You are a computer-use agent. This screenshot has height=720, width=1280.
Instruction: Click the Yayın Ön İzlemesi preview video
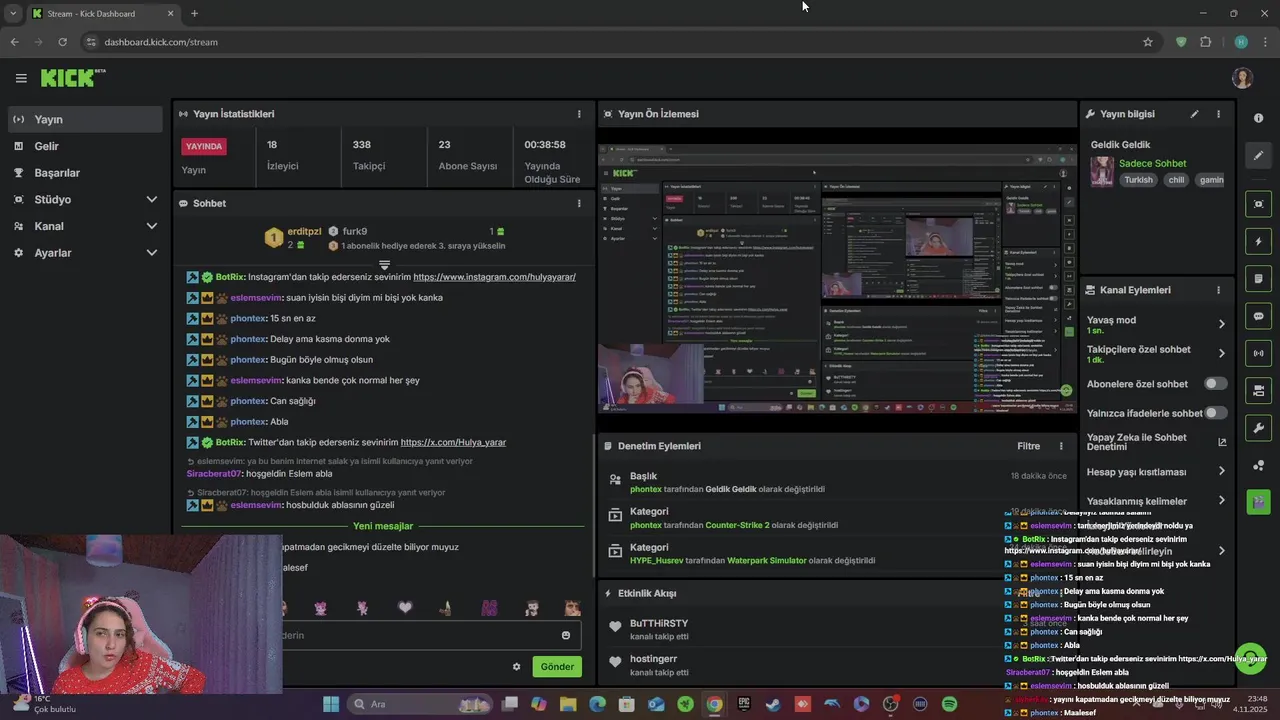pos(838,277)
